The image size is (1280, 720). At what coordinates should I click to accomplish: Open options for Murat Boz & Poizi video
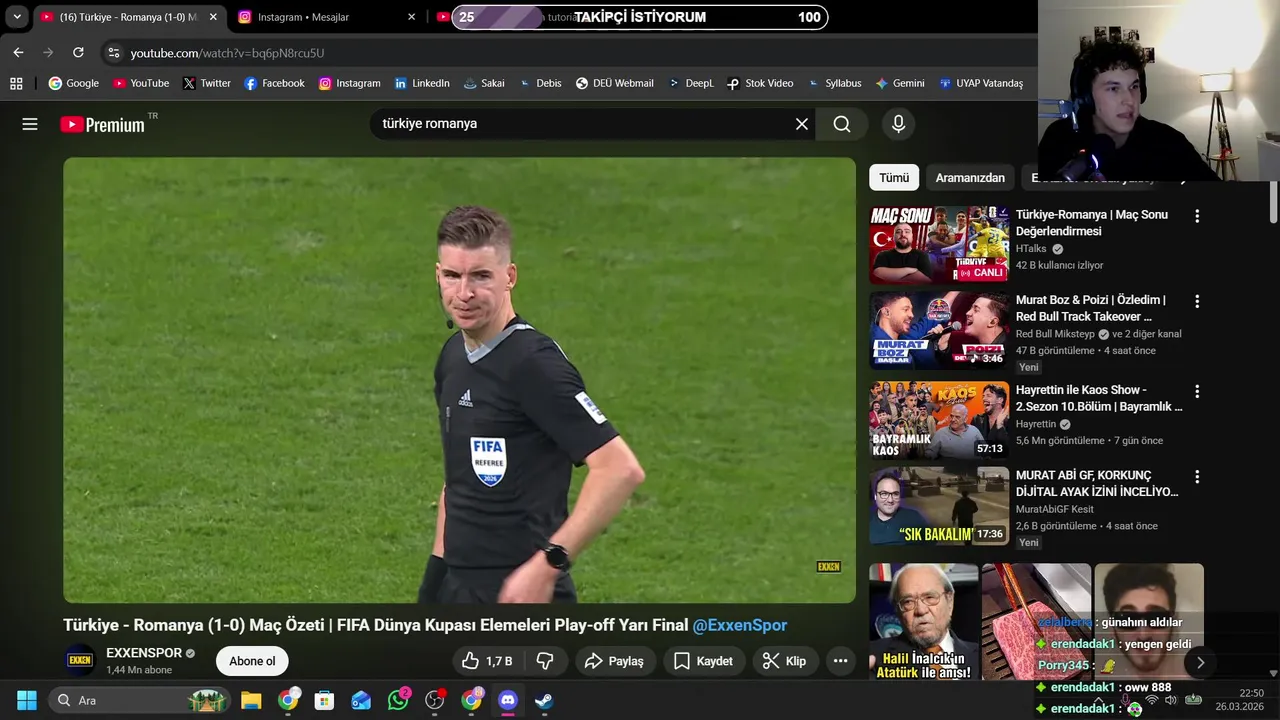(x=1197, y=301)
